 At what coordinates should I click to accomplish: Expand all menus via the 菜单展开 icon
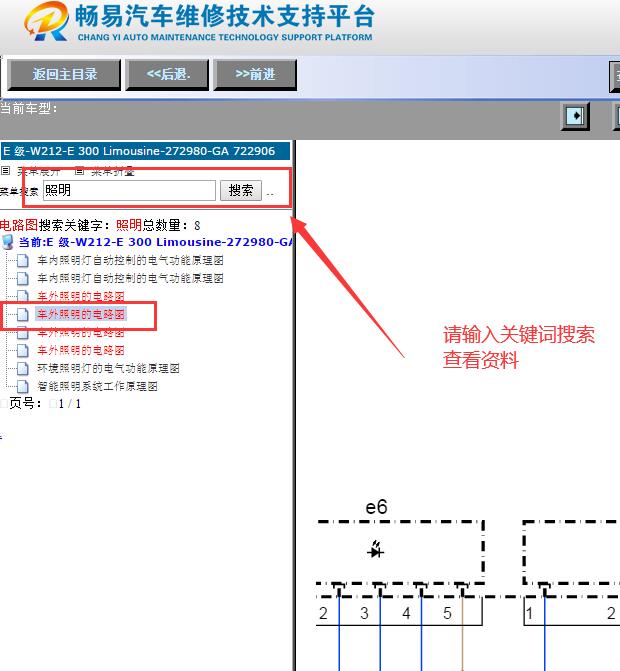tap(5, 171)
